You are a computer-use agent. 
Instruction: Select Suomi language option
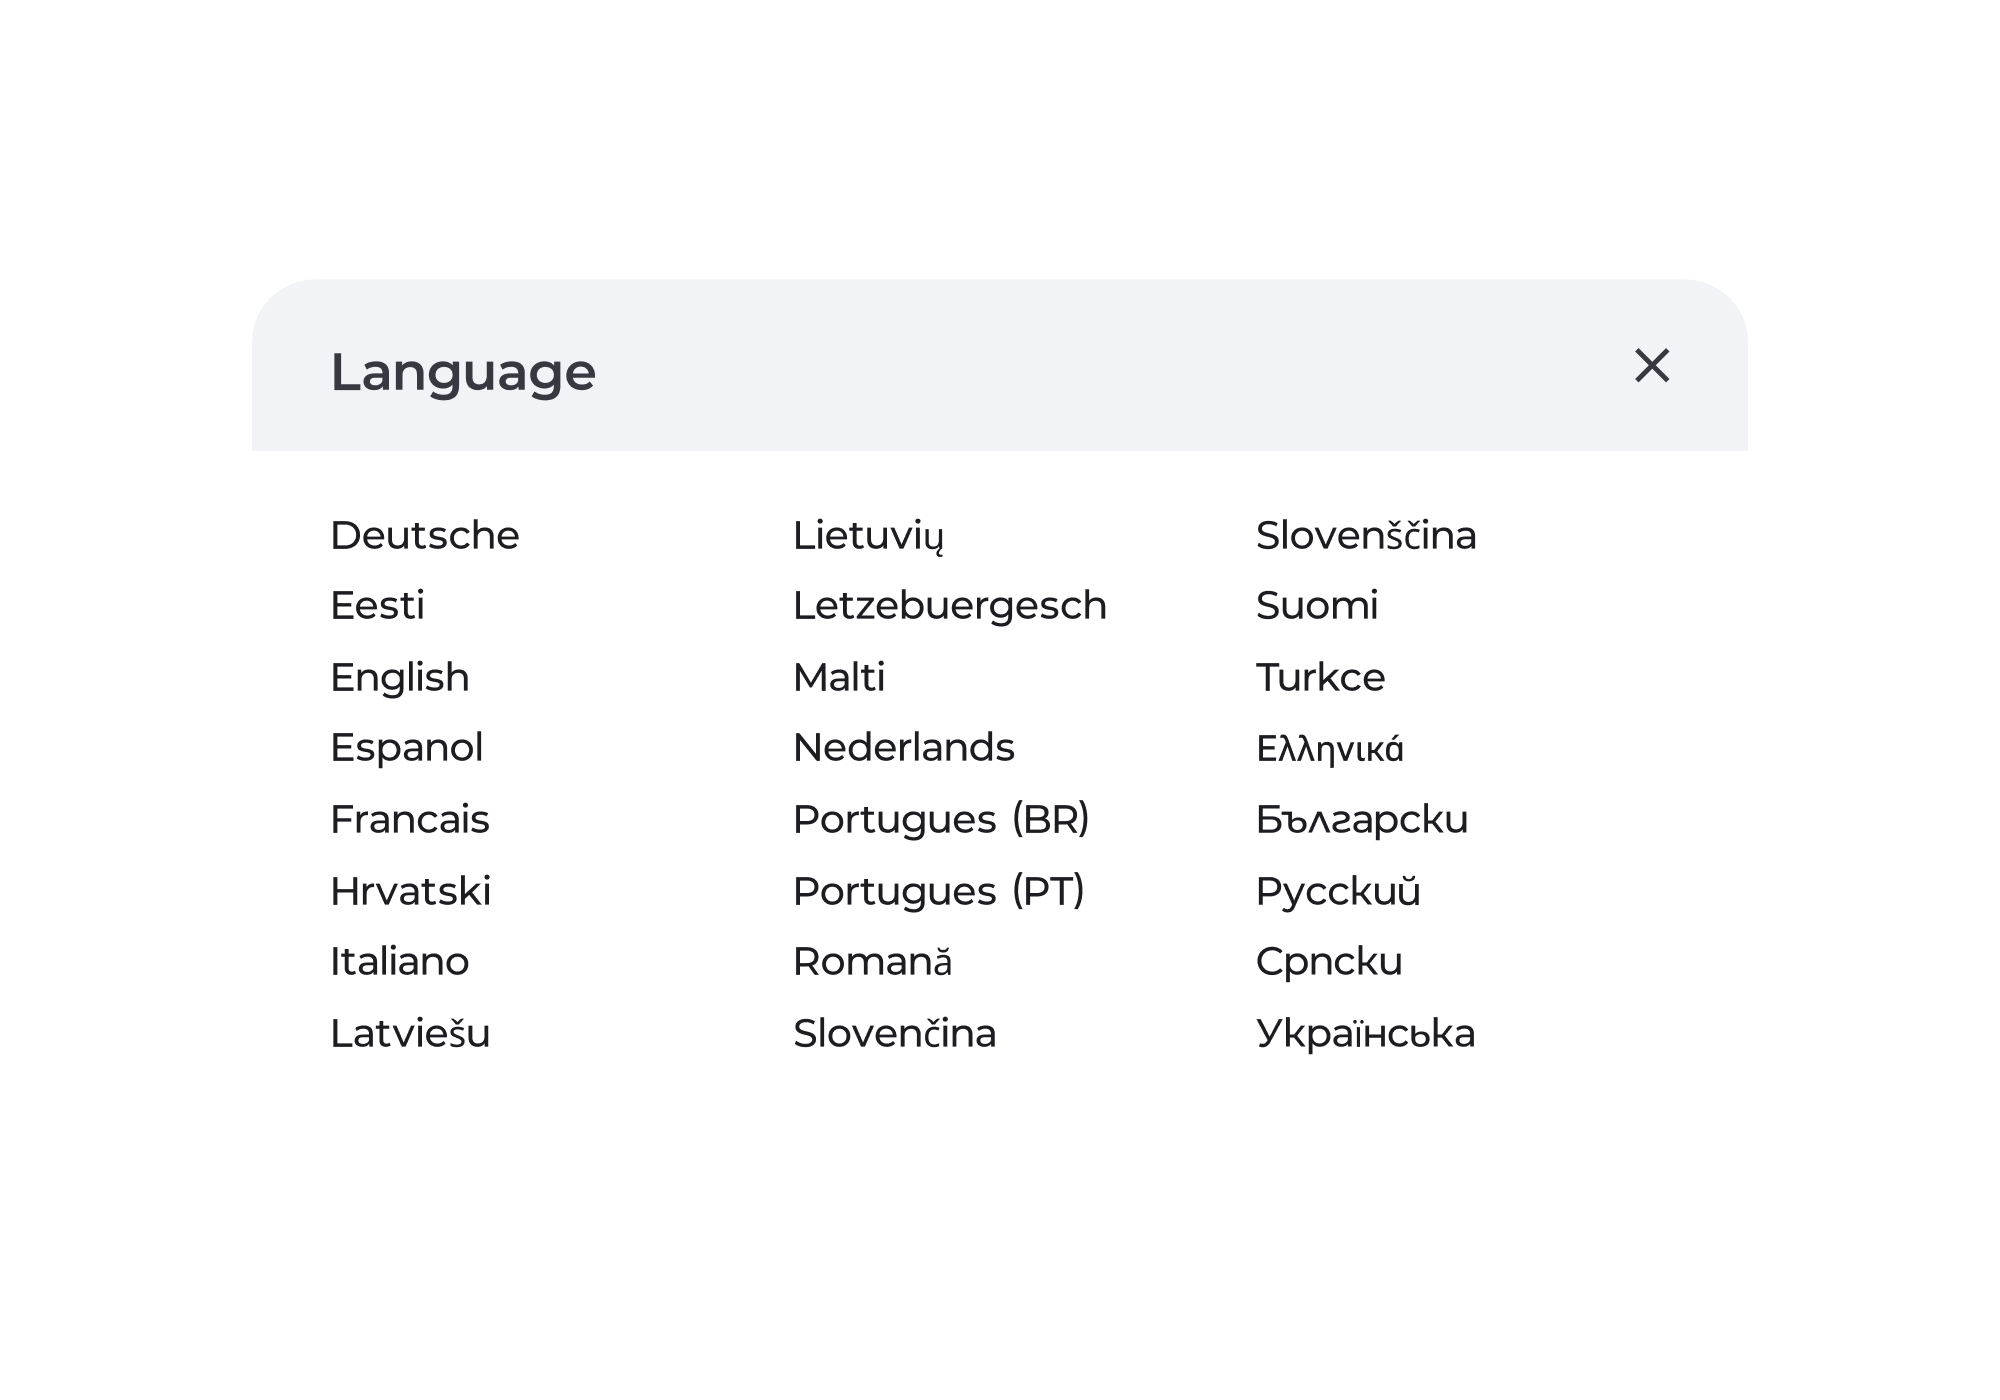(x=1317, y=605)
